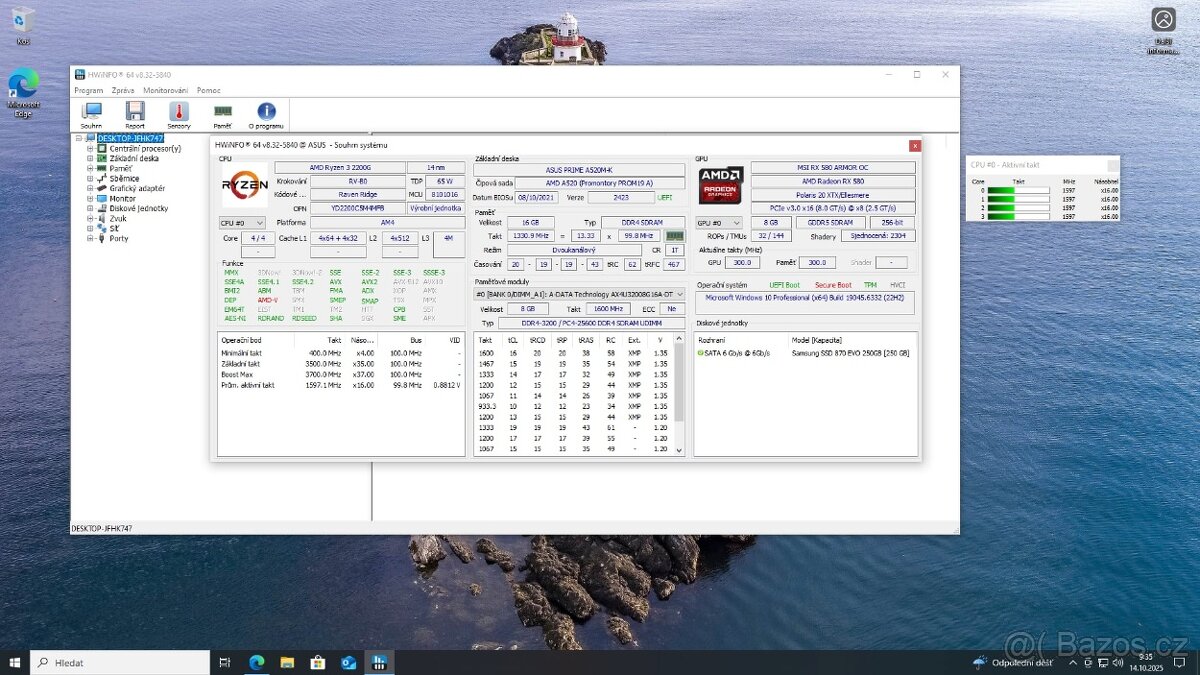Expand the Centrální procesor(y) tree node
This screenshot has height=675, width=1200.
pos(90,148)
